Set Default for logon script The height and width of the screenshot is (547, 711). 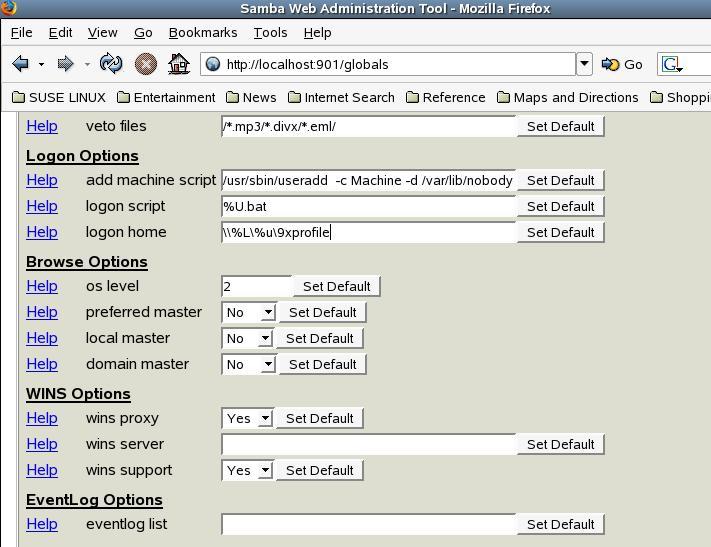560,206
